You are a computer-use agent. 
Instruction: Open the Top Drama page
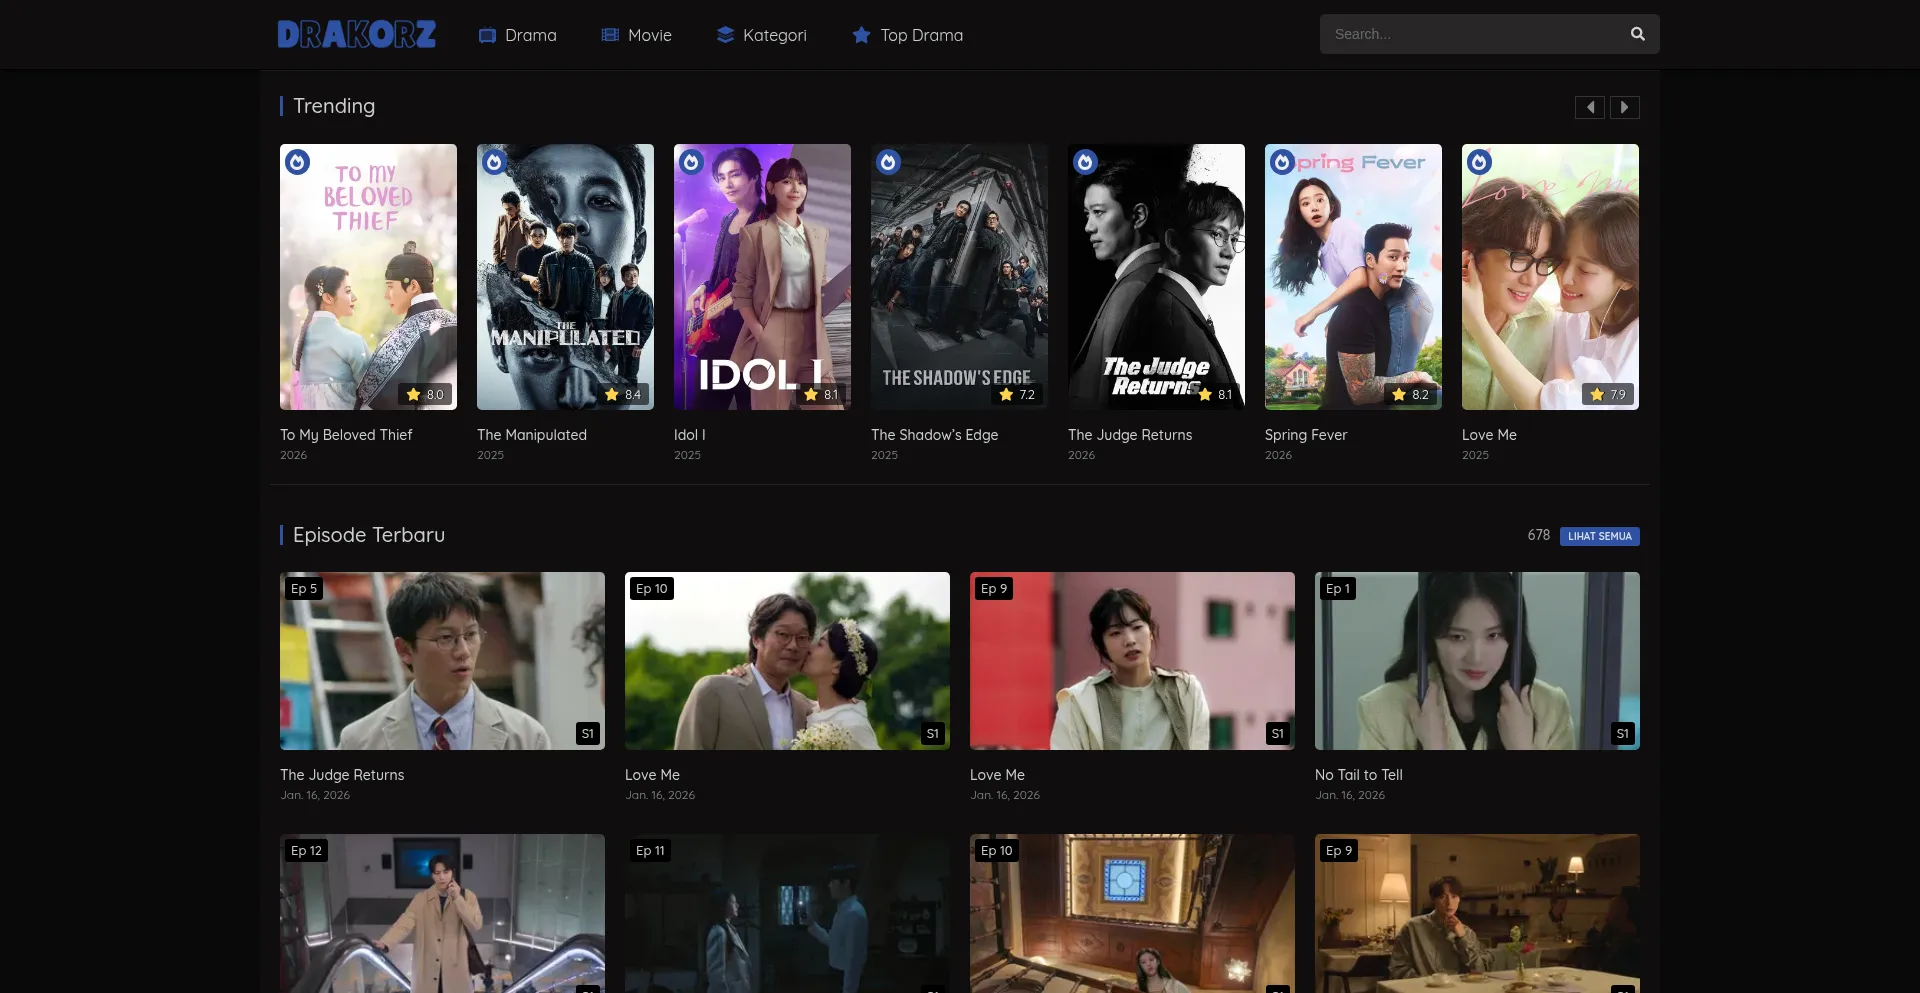[907, 35]
